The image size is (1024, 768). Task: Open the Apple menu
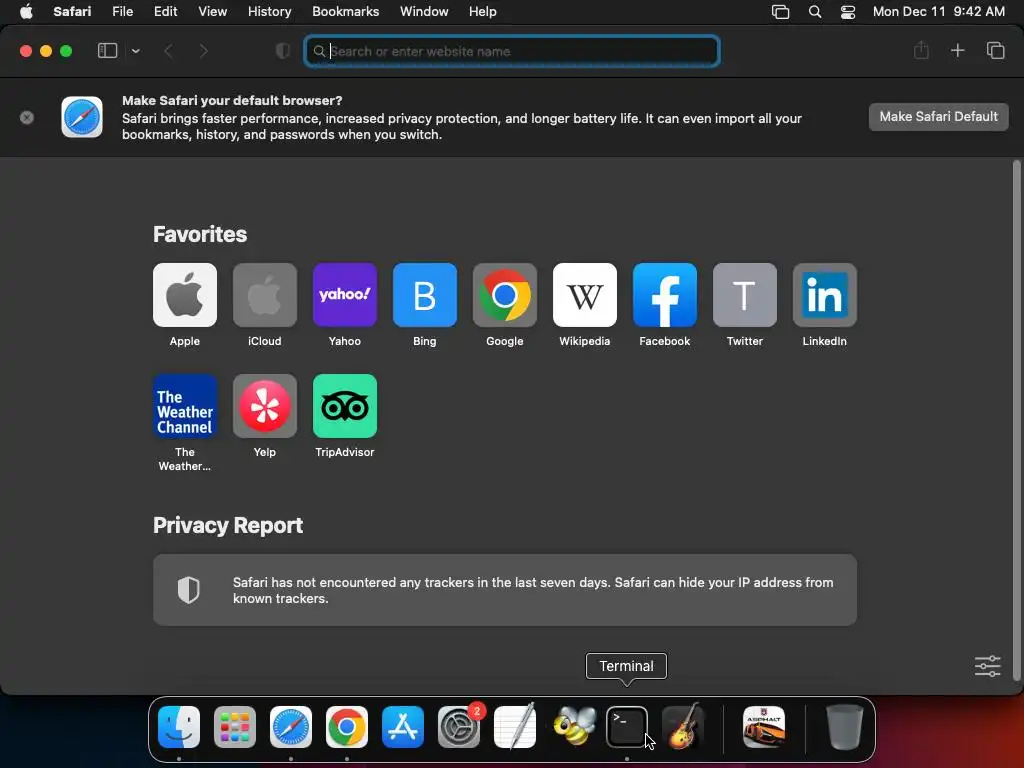26,12
